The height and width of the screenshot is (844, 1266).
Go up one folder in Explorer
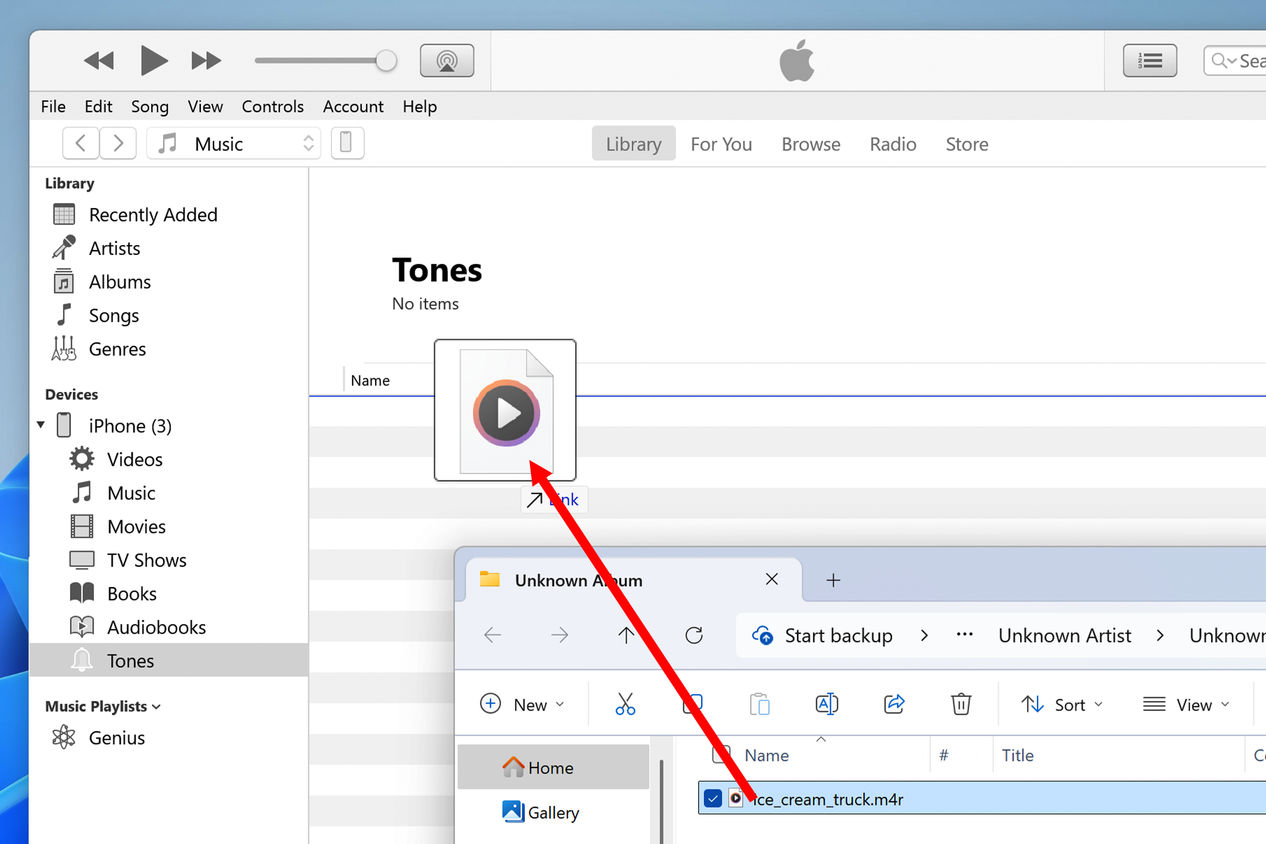[626, 635]
